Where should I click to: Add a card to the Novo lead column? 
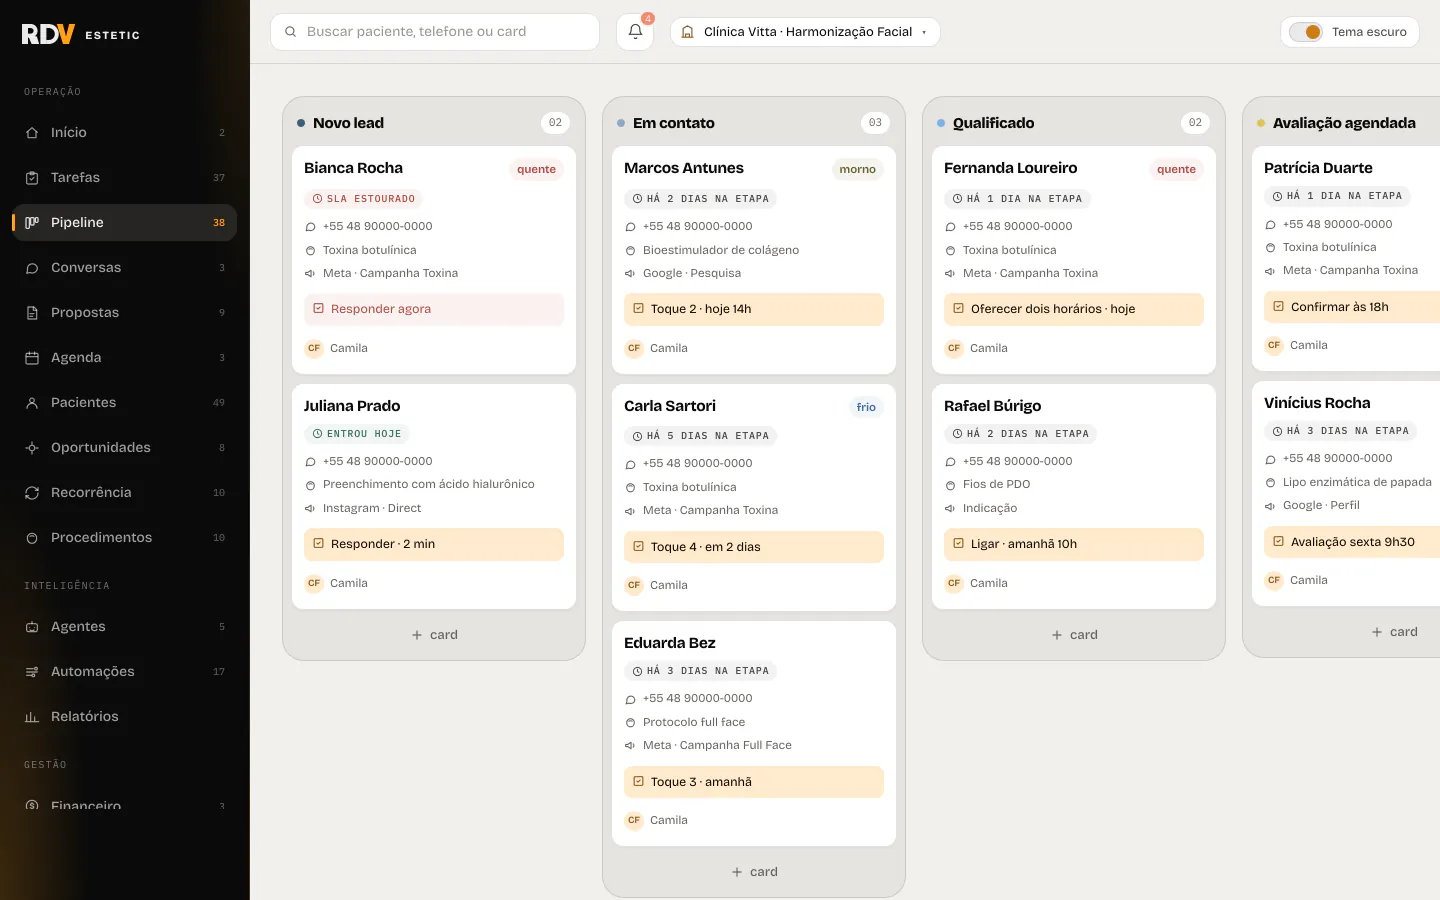click(434, 635)
